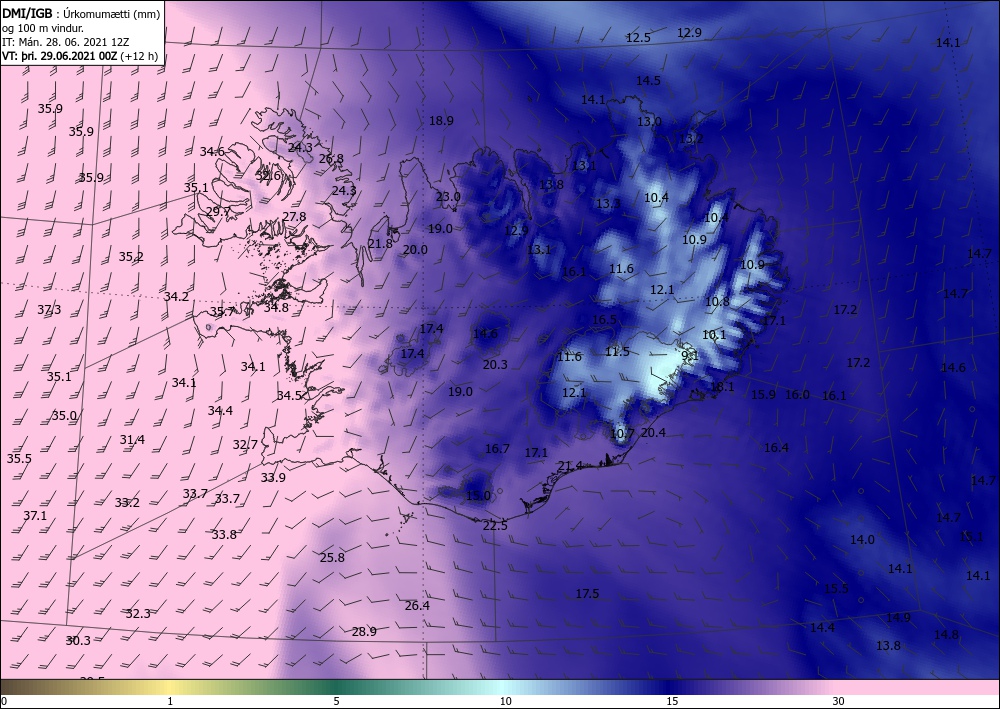Viewport: 1000px width, 709px height.
Task: Click the map value 33.9
Action: click(x=273, y=477)
